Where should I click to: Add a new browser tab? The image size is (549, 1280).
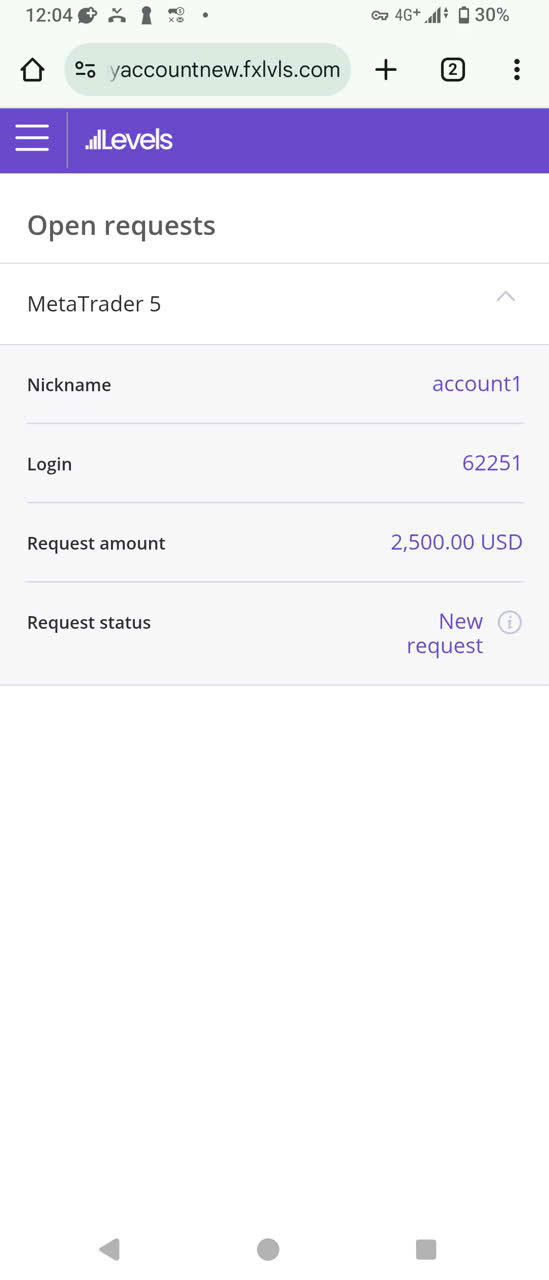(386, 69)
